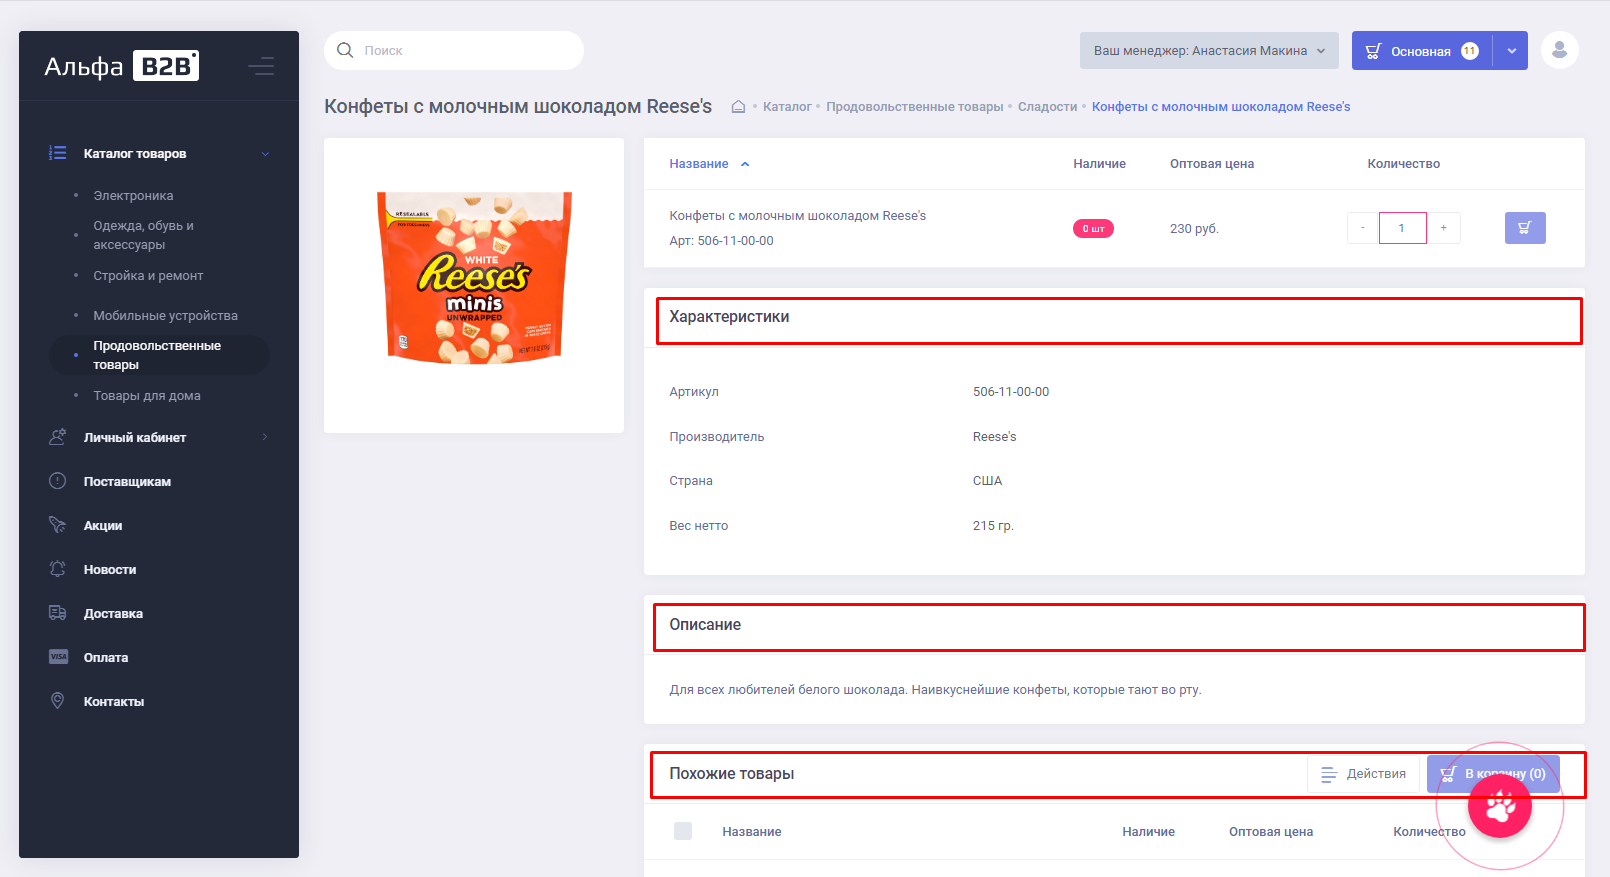Image resolution: width=1610 pixels, height=877 pixels.
Task: Click the Доставка truck icon
Action: 58,613
